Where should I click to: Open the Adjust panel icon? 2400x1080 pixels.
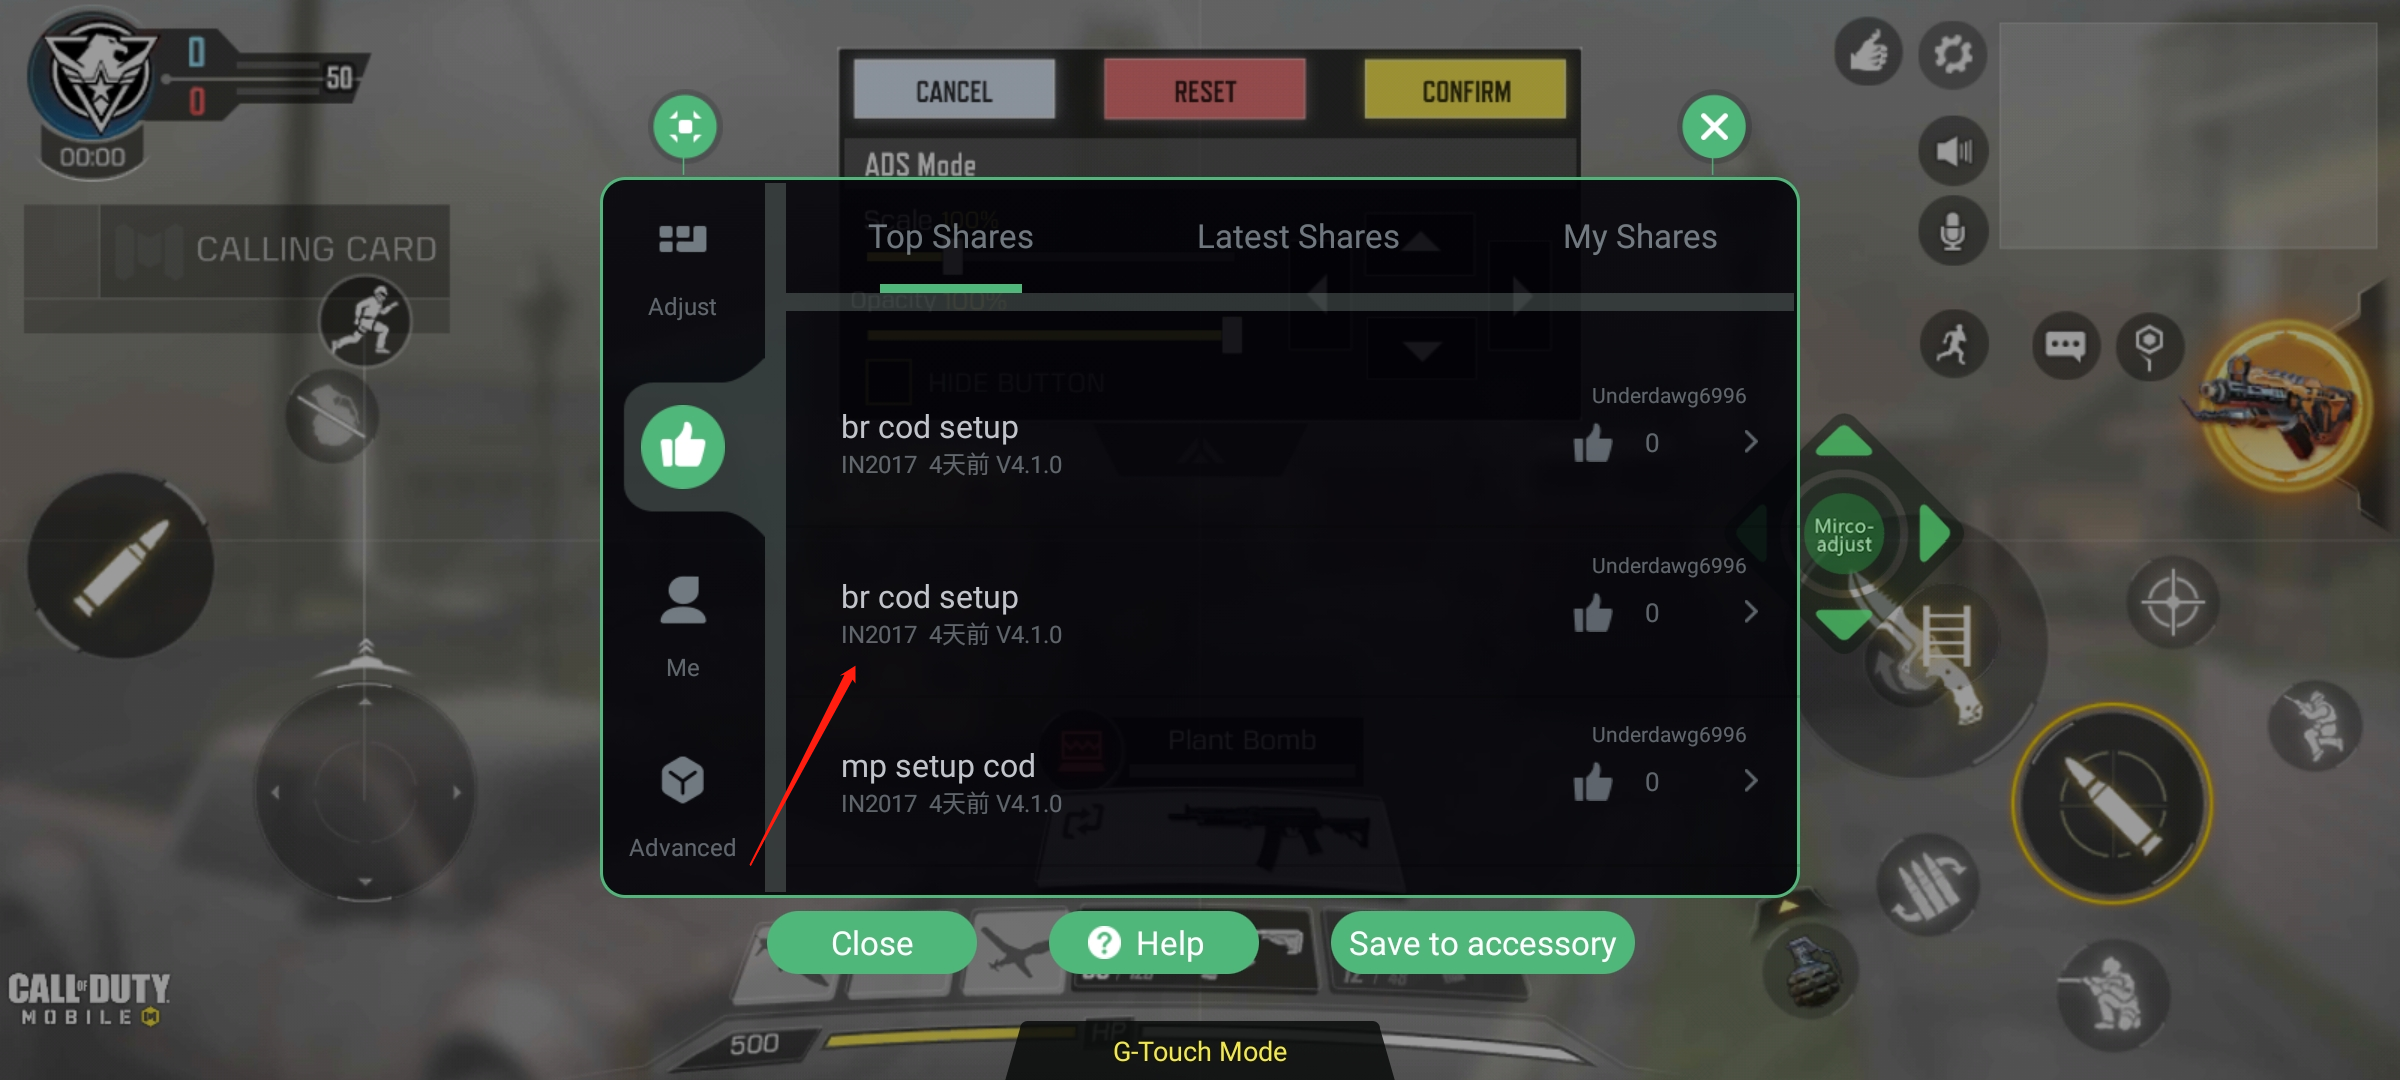(682, 240)
